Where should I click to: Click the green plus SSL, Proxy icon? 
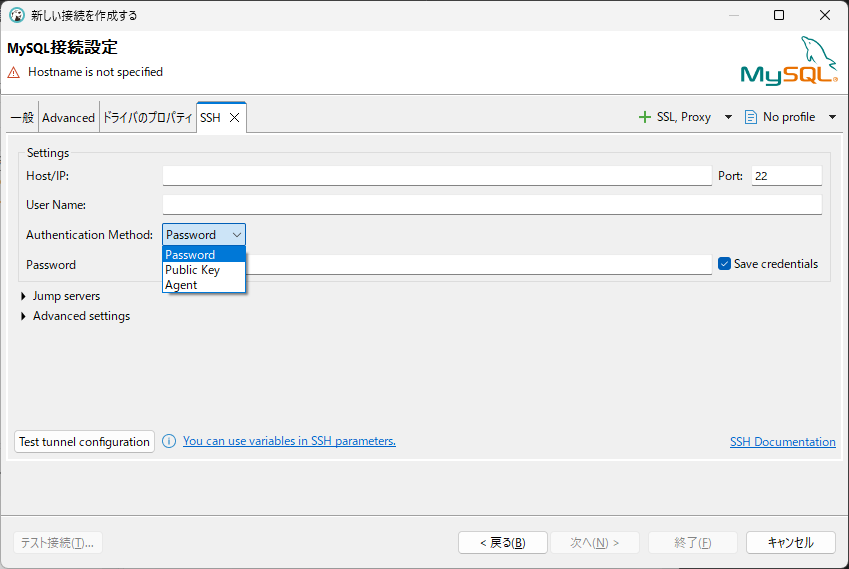point(645,117)
